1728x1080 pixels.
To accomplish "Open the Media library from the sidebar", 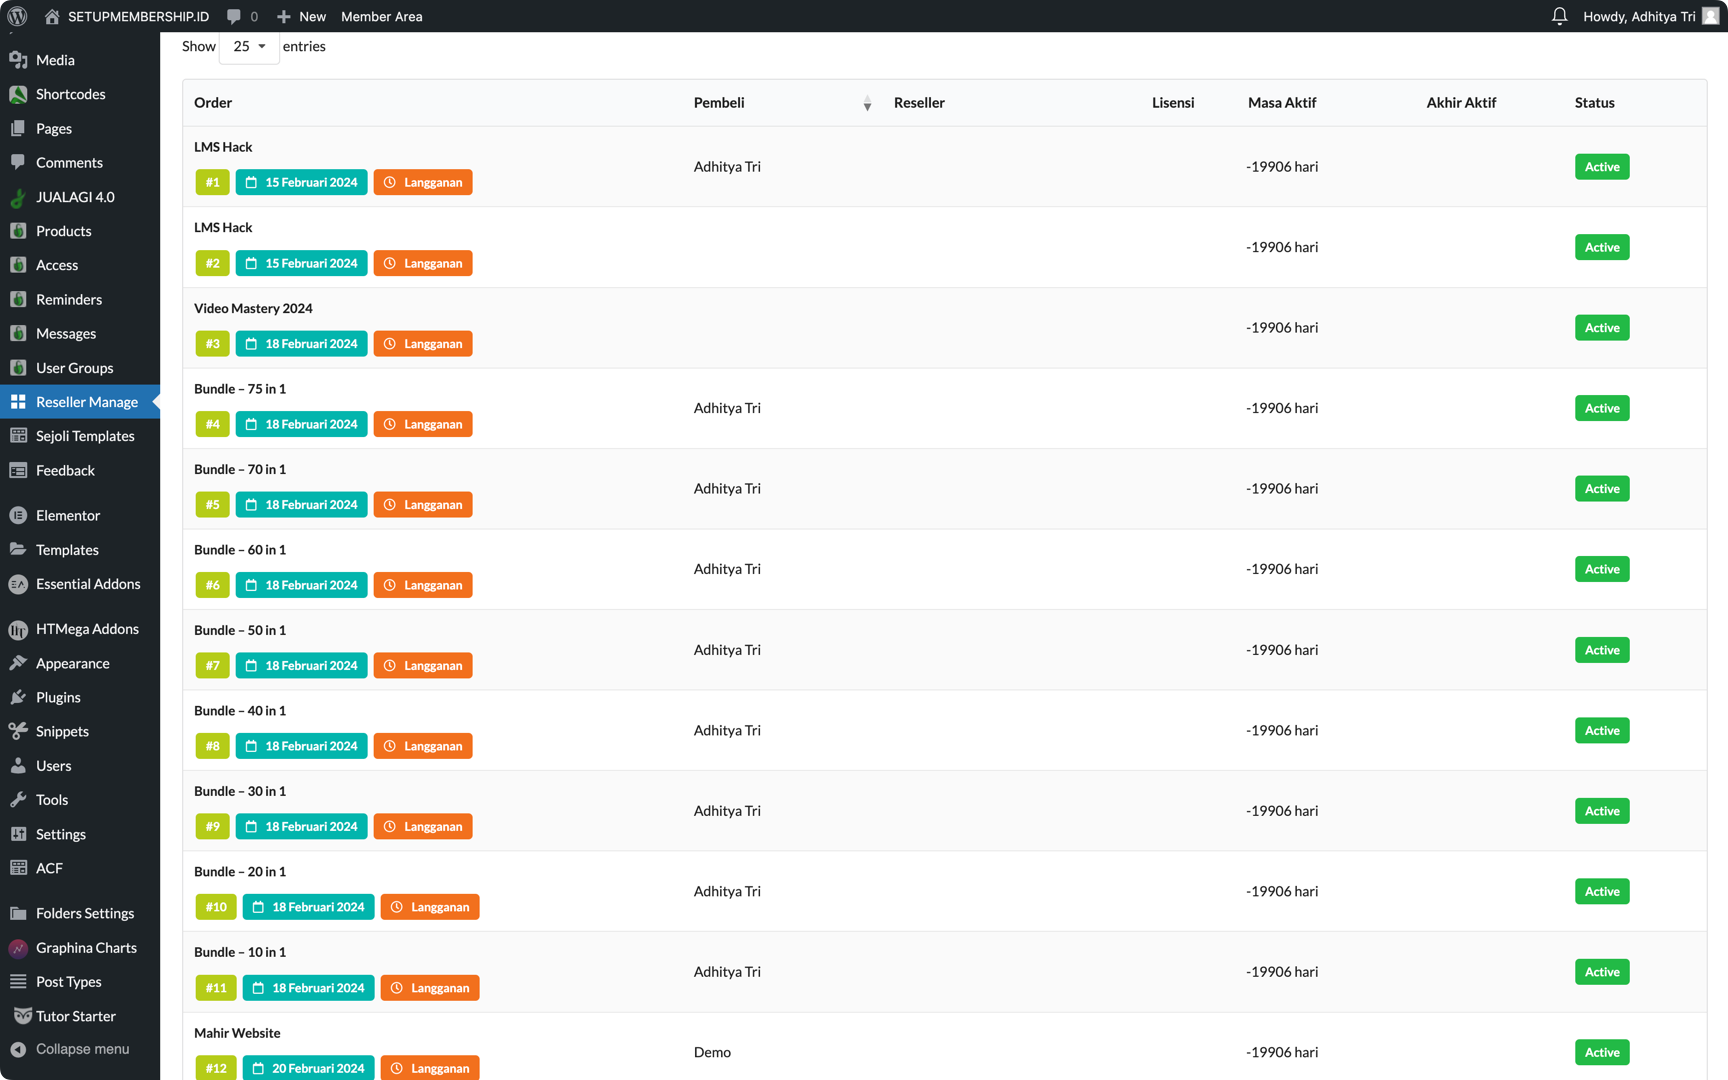I will coord(54,59).
